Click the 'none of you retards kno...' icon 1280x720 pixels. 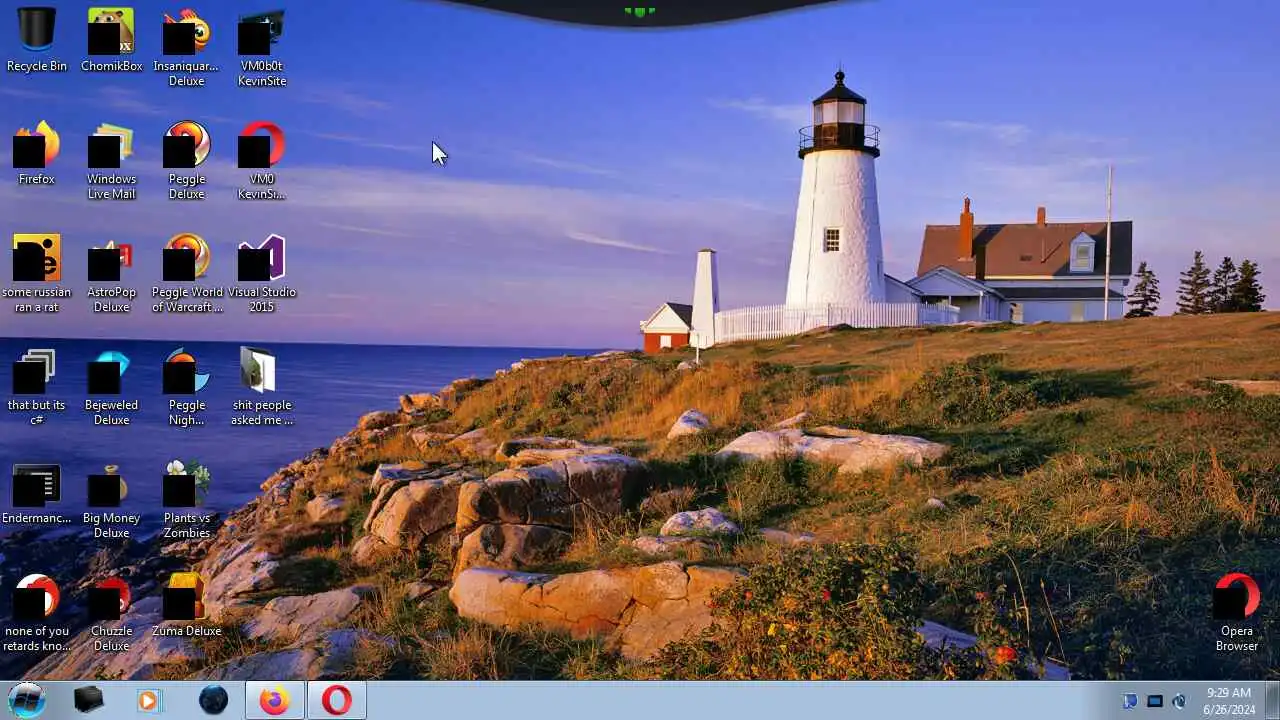point(37,612)
